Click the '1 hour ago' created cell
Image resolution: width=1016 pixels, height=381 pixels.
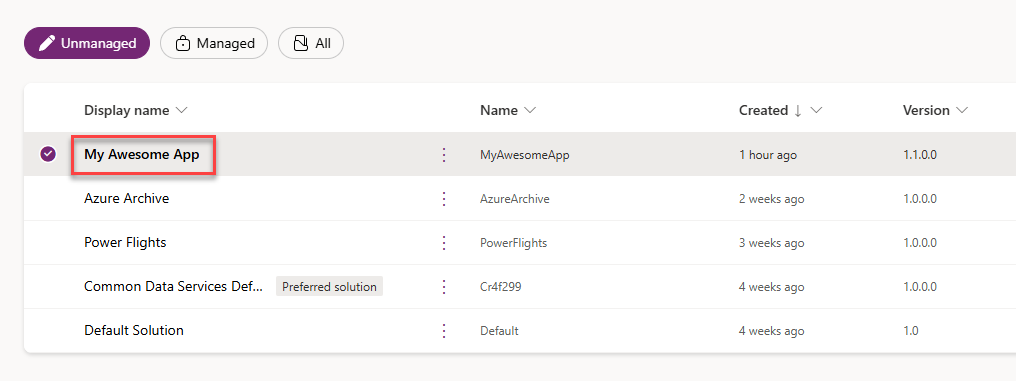pos(768,155)
